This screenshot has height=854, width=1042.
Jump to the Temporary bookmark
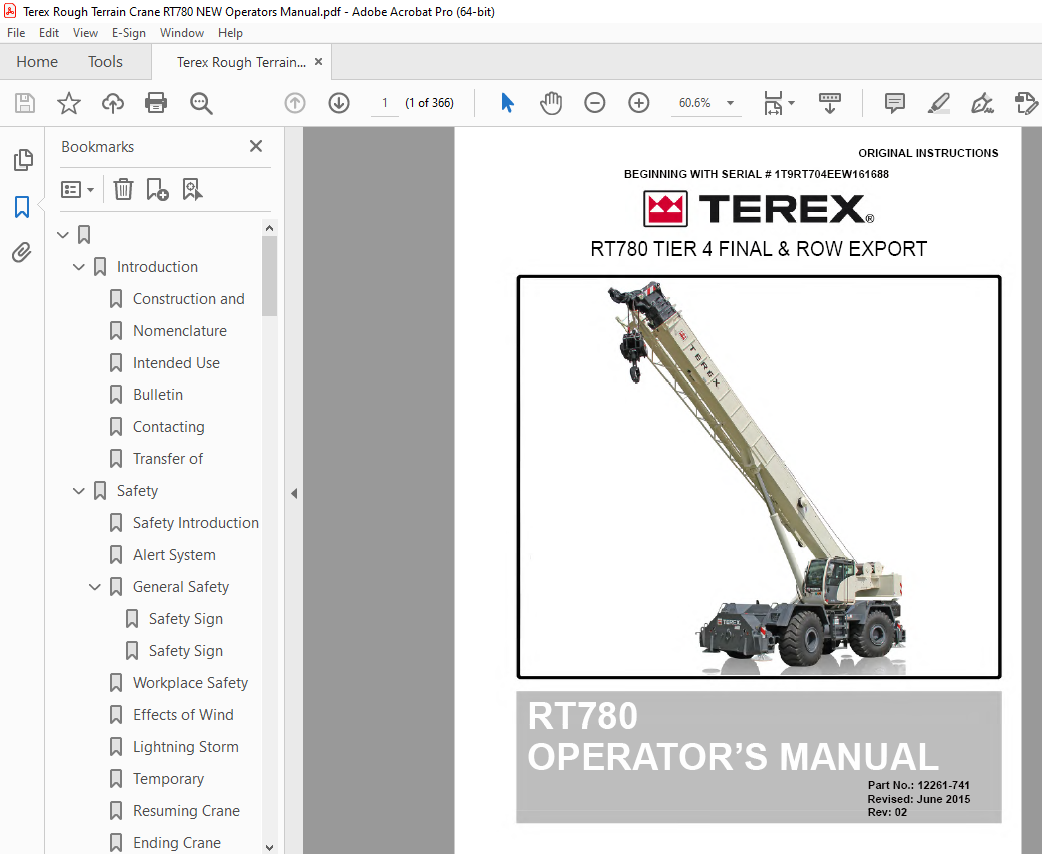click(168, 779)
